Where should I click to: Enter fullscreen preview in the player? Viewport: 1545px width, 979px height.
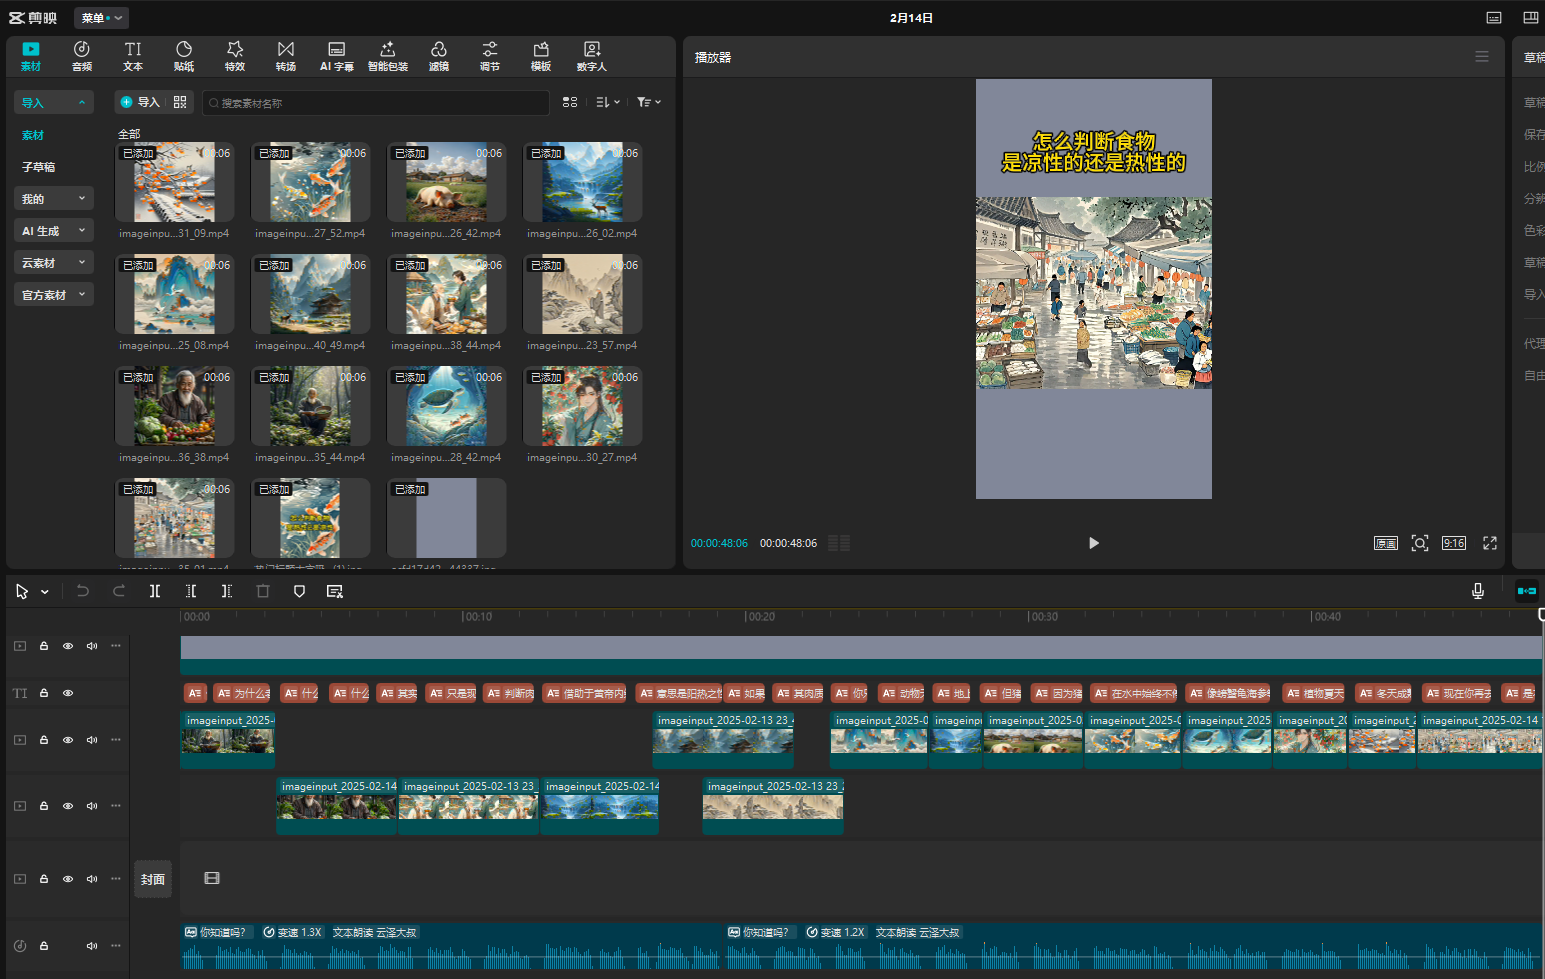pyautogui.click(x=1489, y=543)
